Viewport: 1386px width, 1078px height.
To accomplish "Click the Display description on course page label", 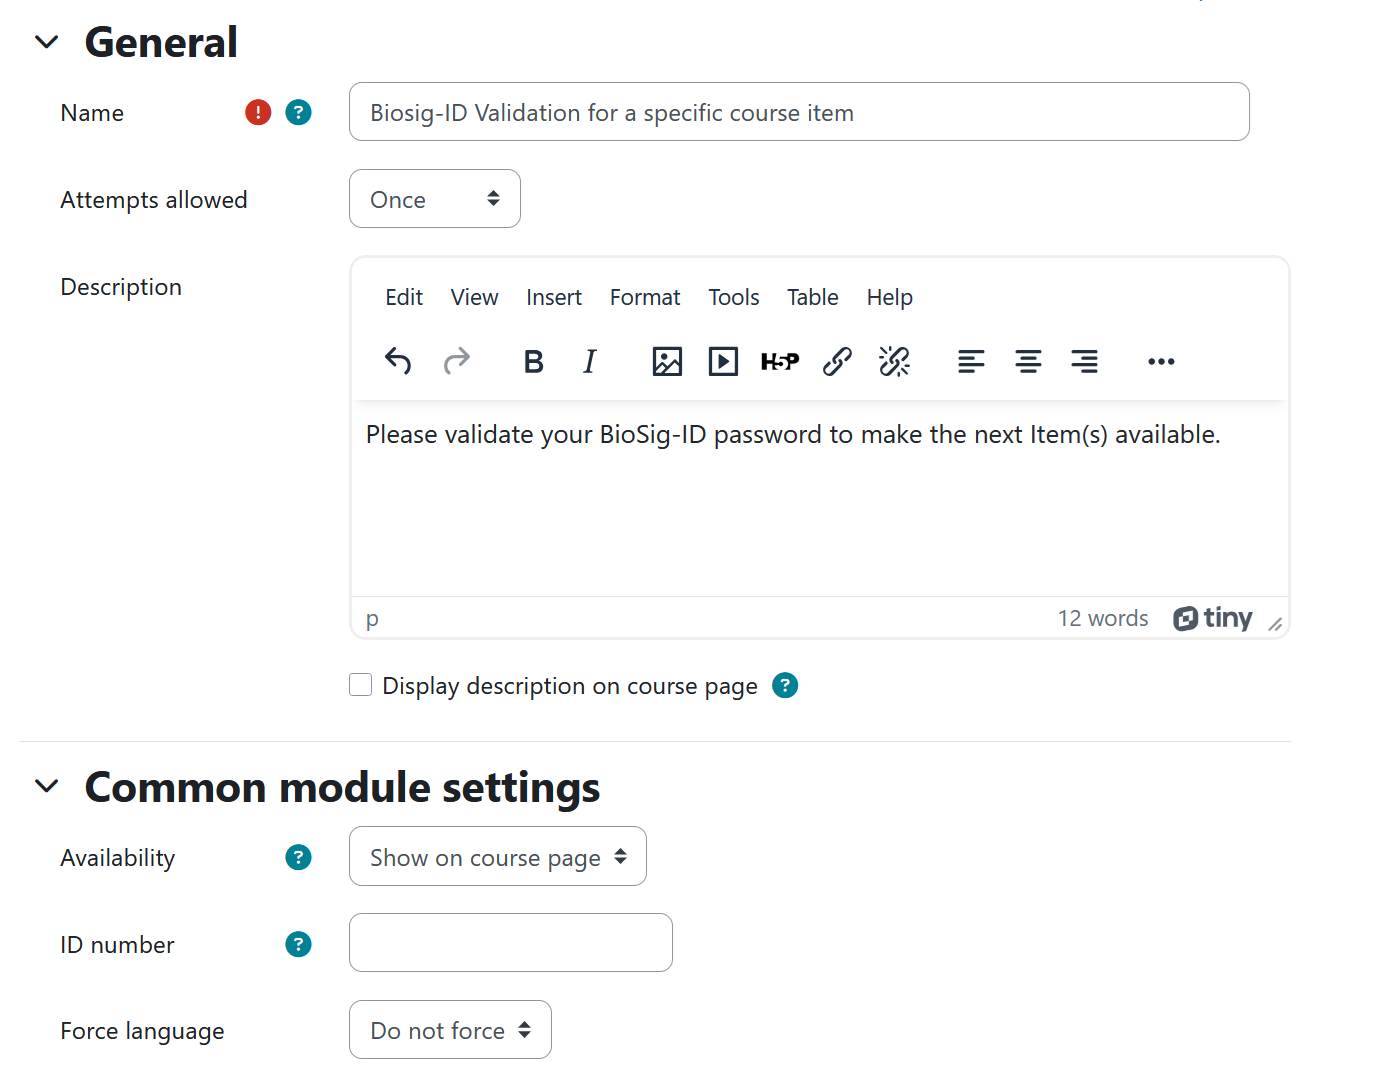I will pos(570,686).
